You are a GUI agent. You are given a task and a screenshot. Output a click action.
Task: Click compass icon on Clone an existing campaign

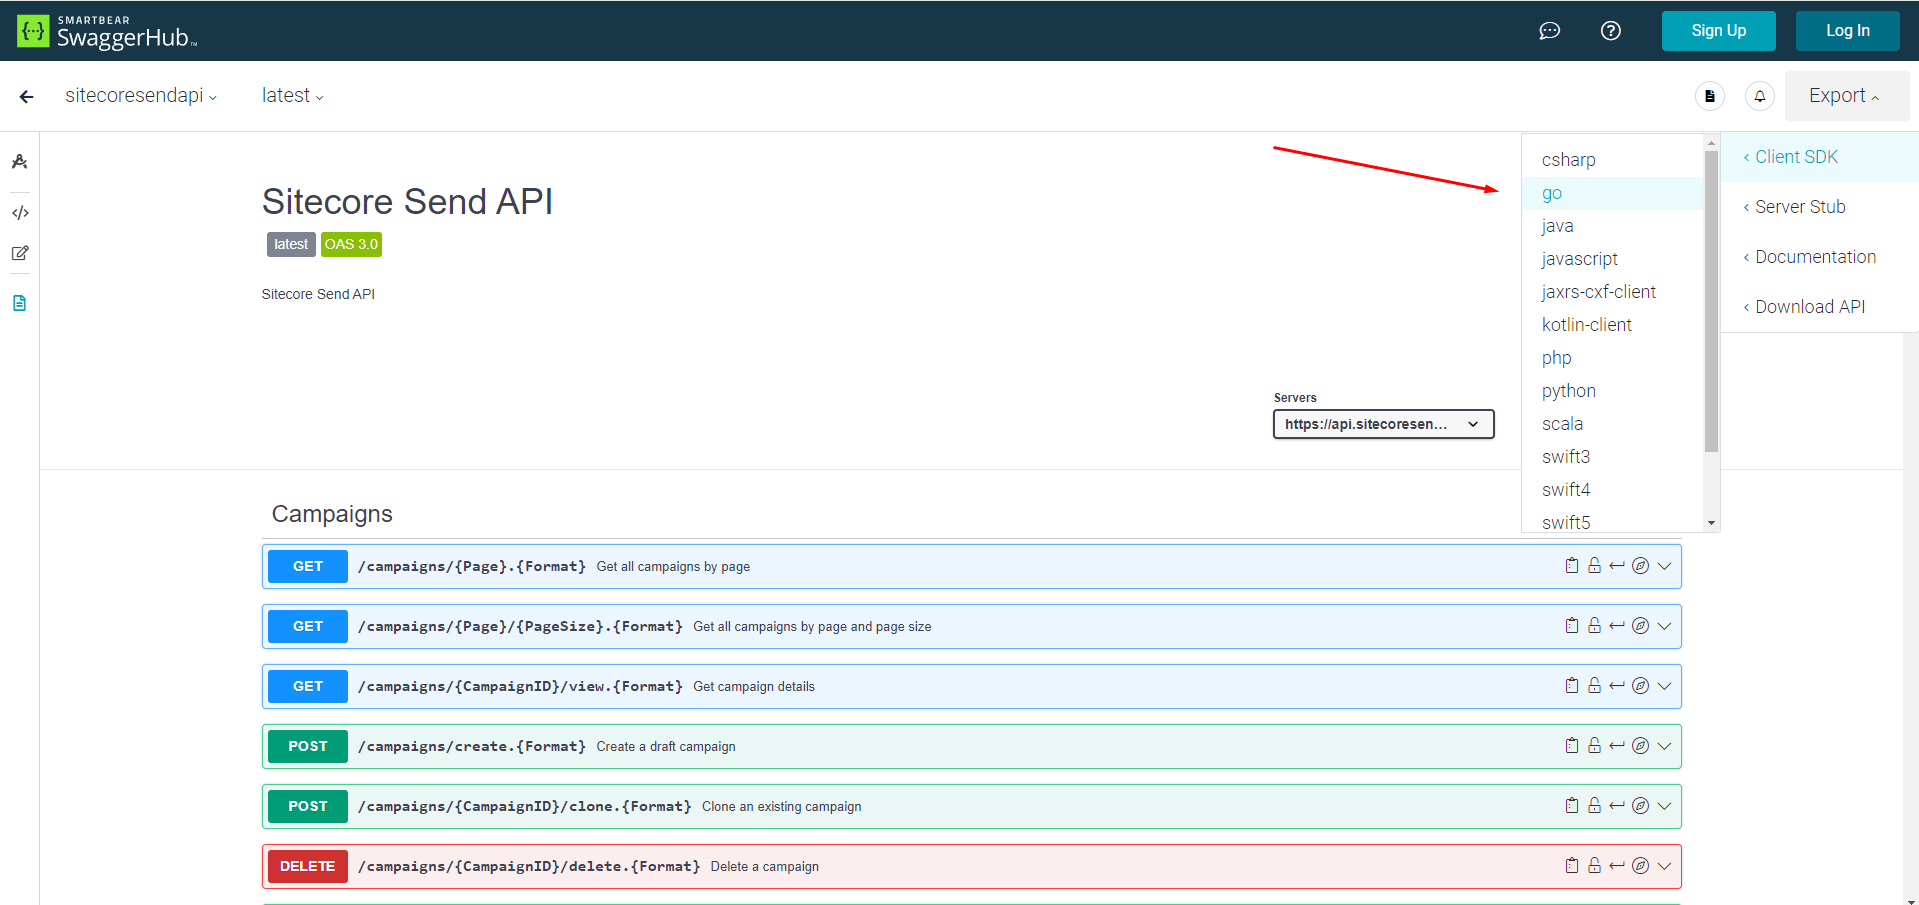[1640, 806]
